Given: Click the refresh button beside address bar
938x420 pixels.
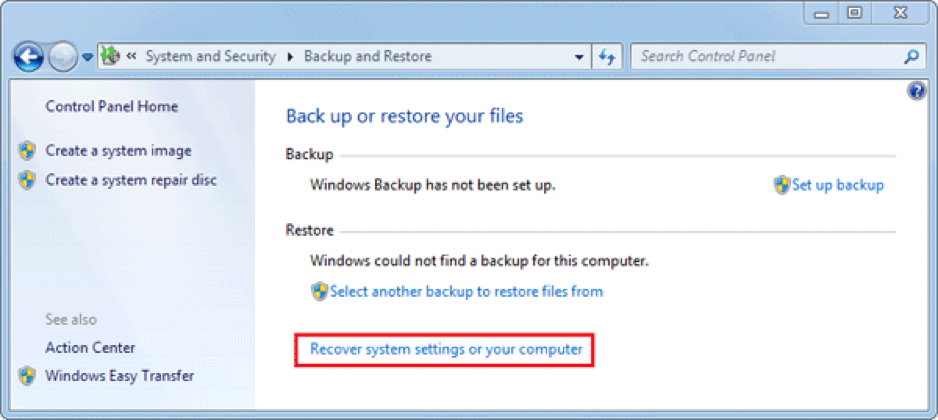Looking at the screenshot, I should point(607,57).
